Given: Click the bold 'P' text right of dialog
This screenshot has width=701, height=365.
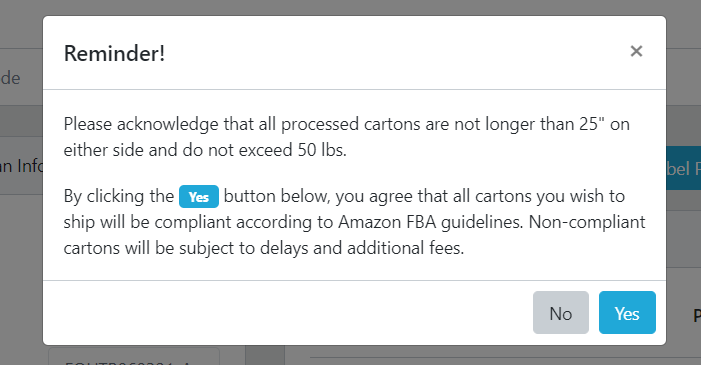Looking at the screenshot, I should [697, 316].
